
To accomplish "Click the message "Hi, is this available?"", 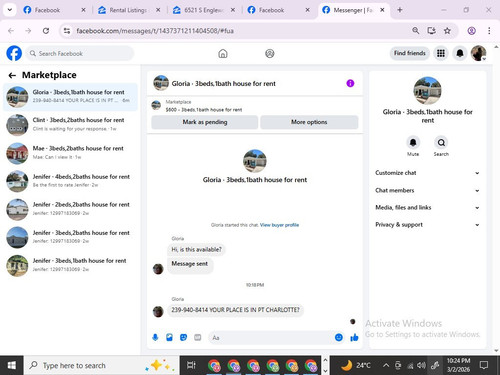I will point(196,249).
